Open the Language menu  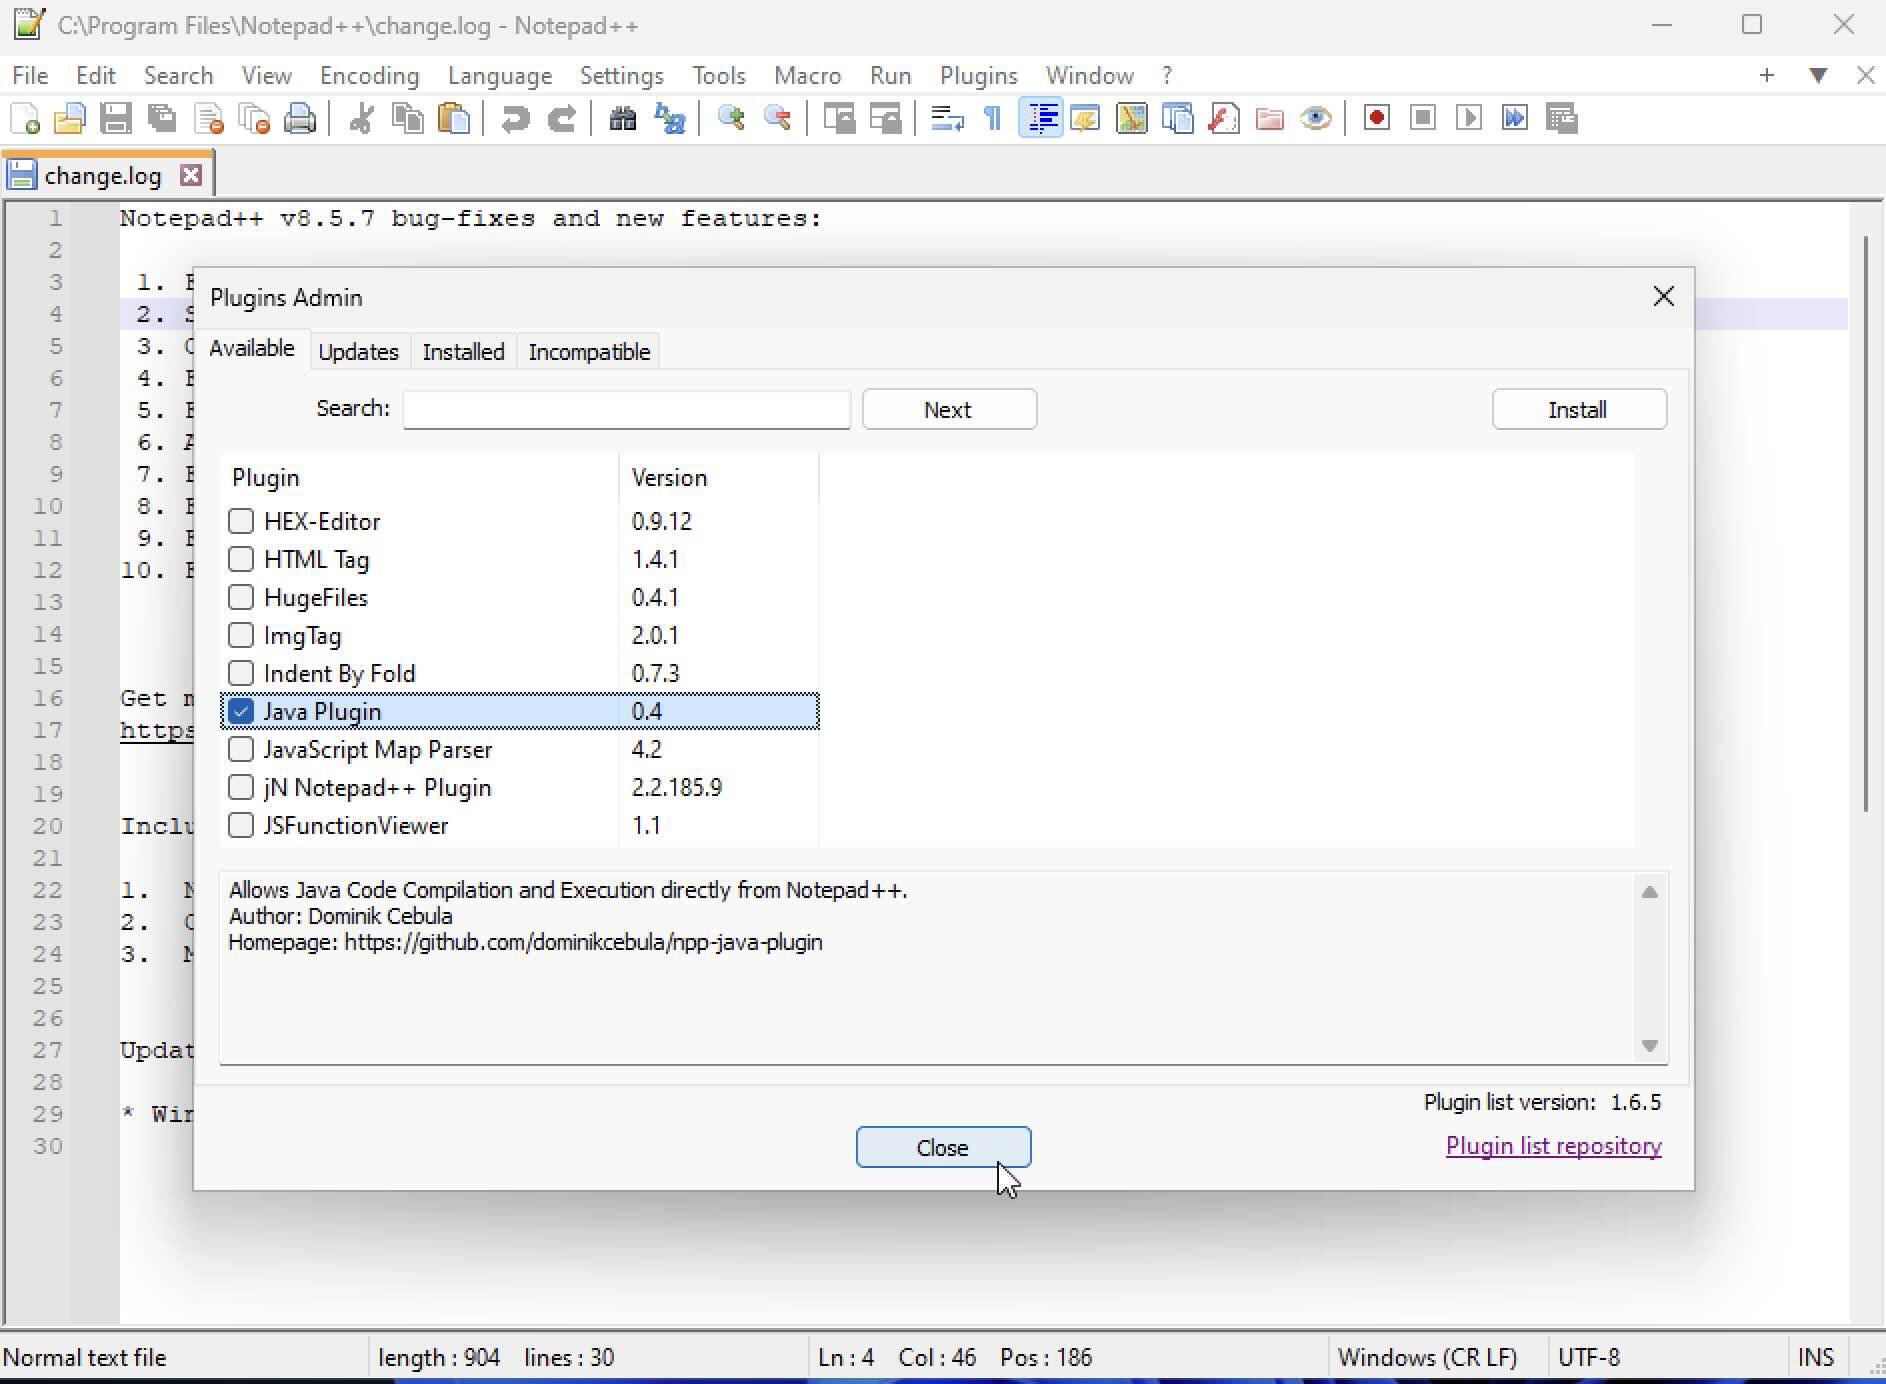(x=501, y=75)
